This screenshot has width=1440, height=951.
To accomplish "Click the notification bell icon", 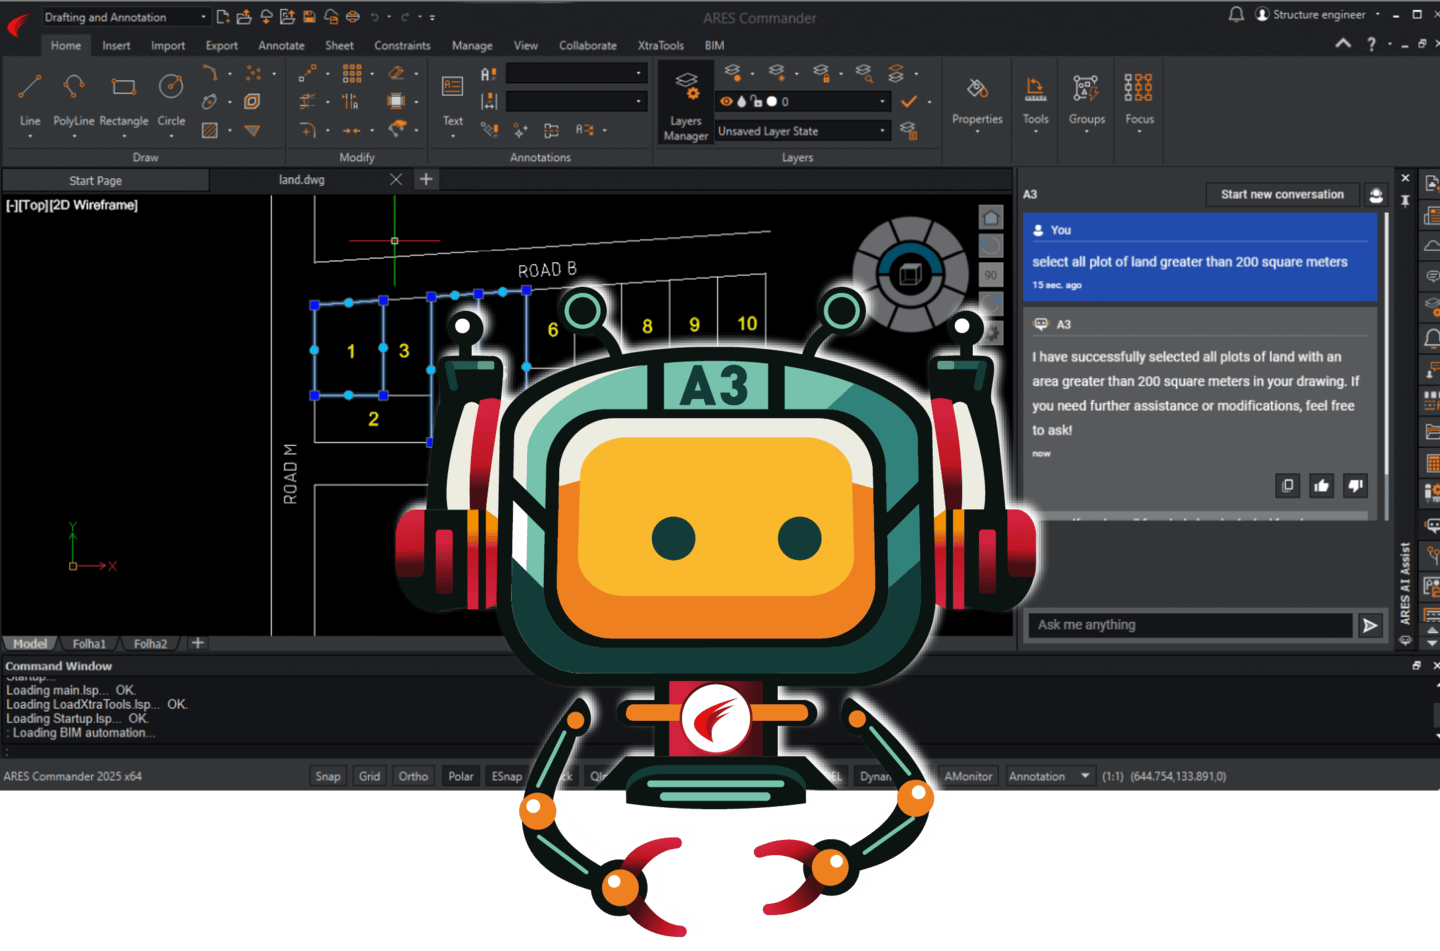I will point(1236,14).
